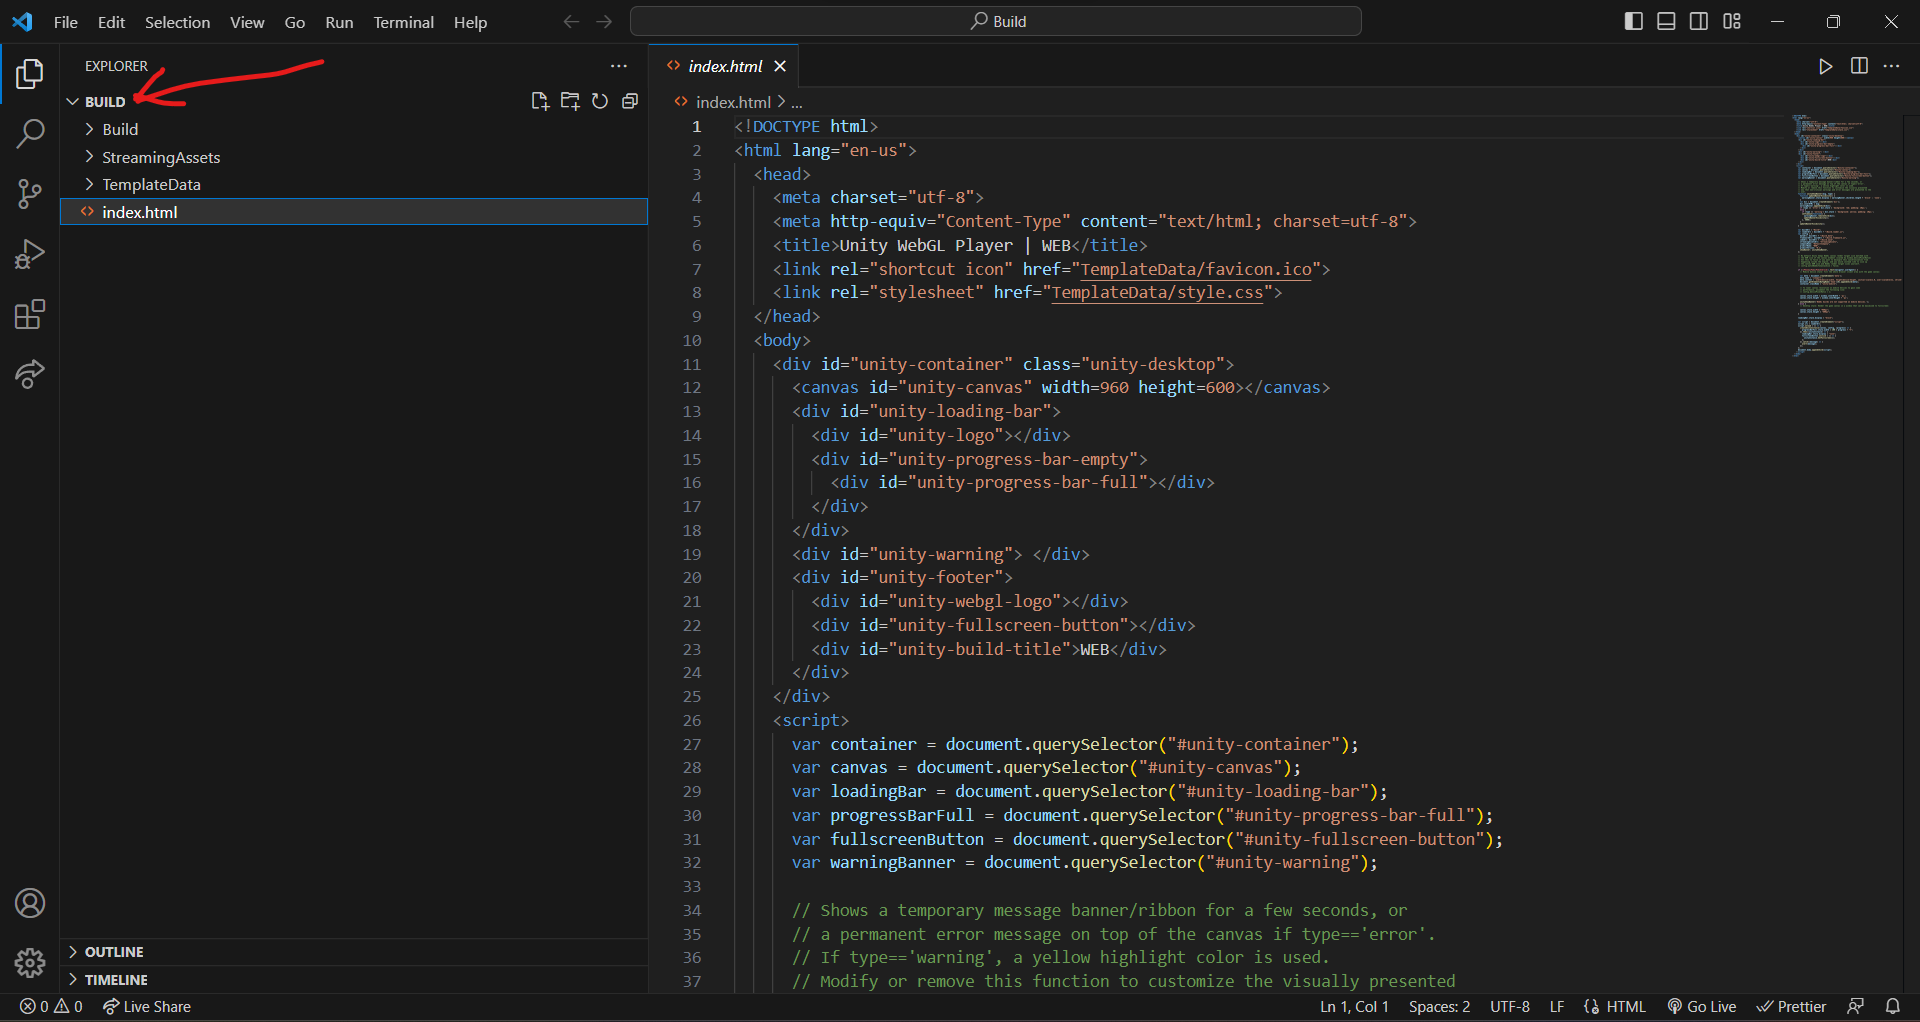The height and width of the screenshot is (1022, 1920).
Task: Expand the OUTLINE section
Action: tap(113, 951)
